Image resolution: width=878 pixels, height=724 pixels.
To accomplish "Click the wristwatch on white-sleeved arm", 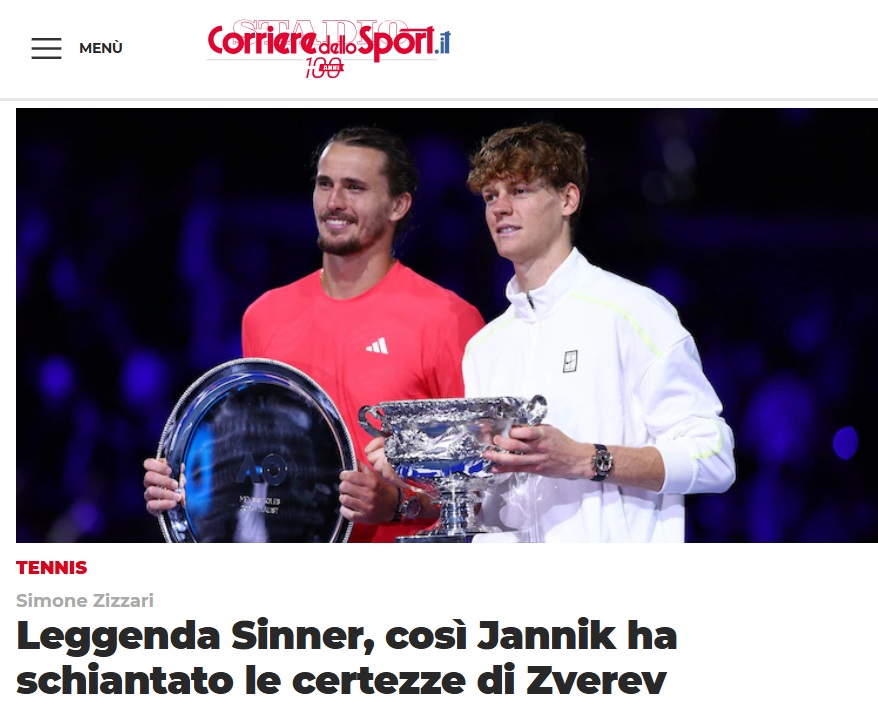I will 602,462.
